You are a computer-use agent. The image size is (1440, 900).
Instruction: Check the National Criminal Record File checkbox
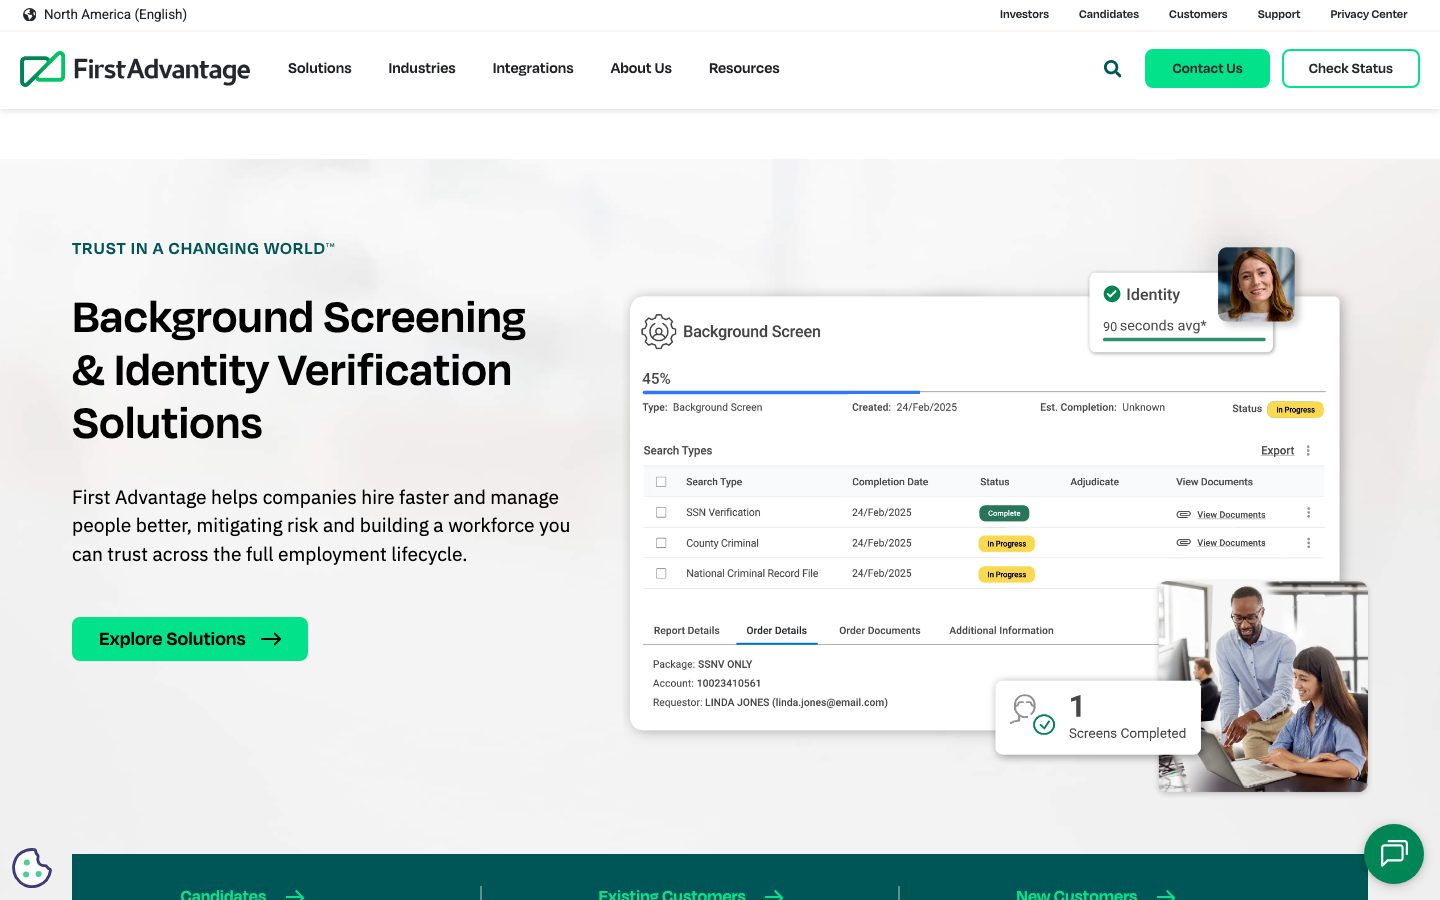[661, 574]
